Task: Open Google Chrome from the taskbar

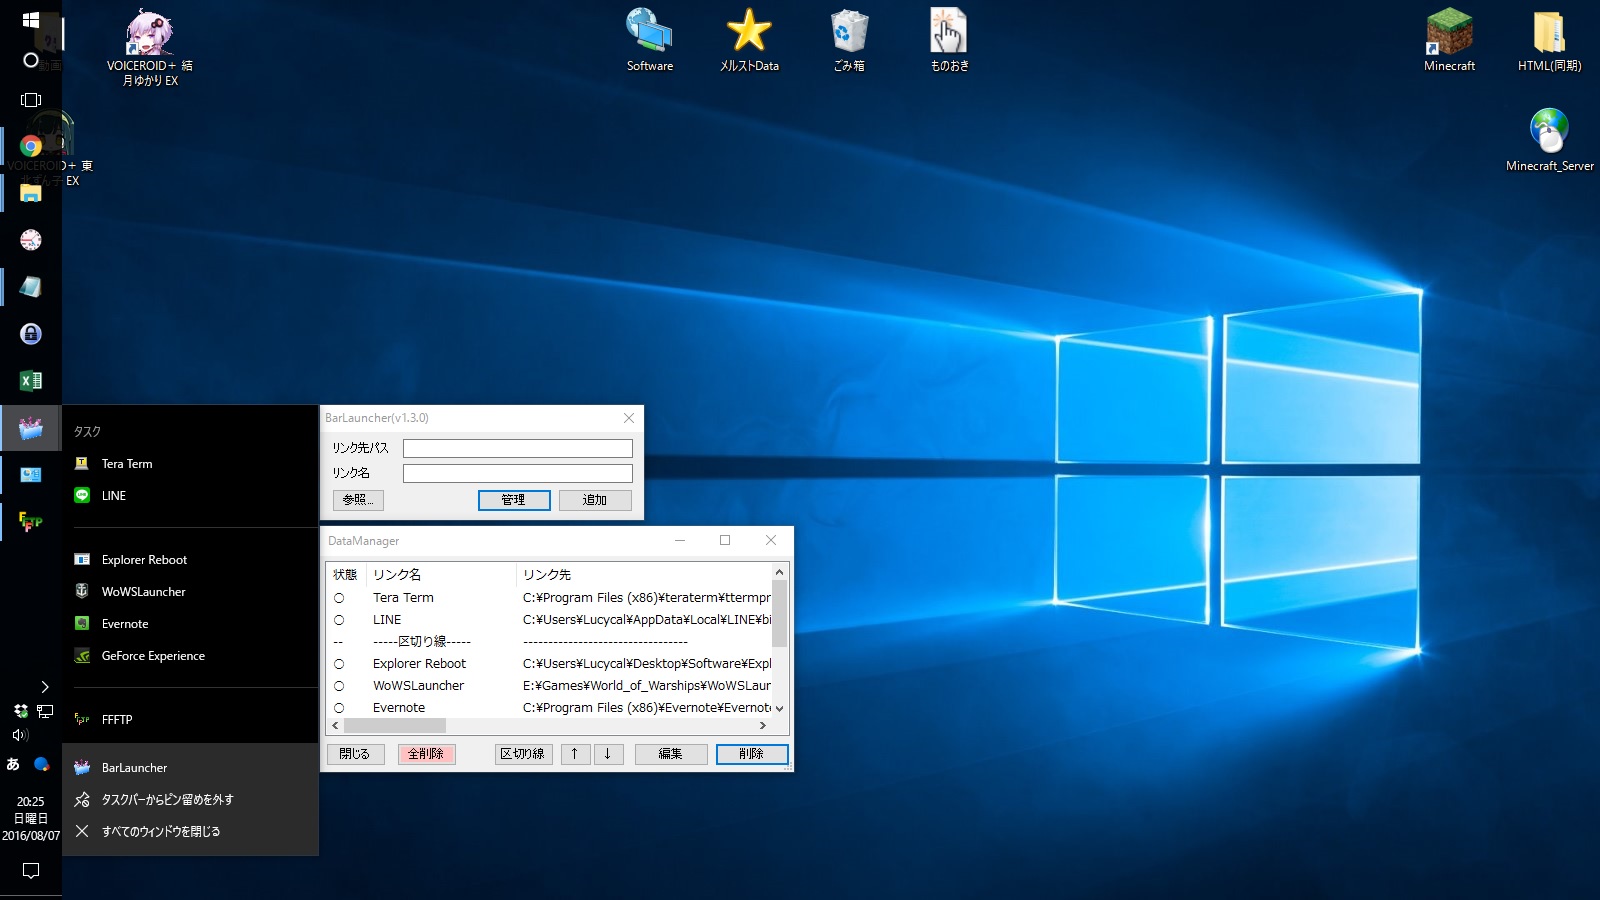Action: (31, 146)
